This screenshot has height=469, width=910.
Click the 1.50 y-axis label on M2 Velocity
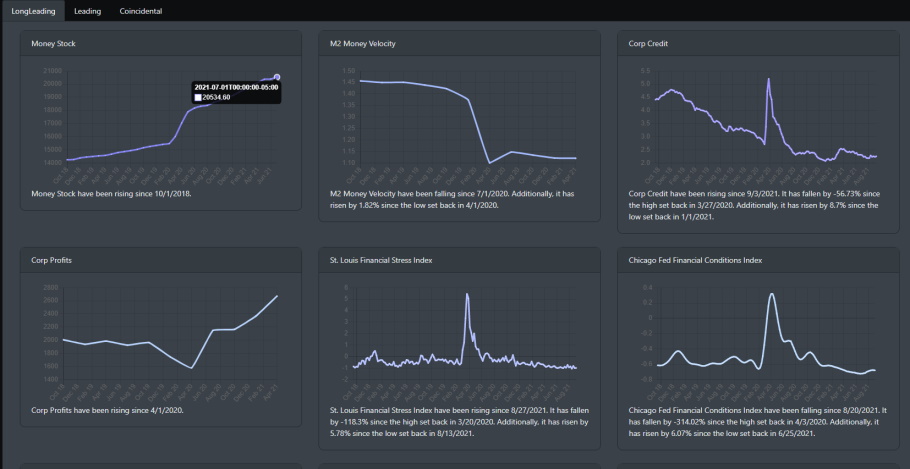click(348, 71)
